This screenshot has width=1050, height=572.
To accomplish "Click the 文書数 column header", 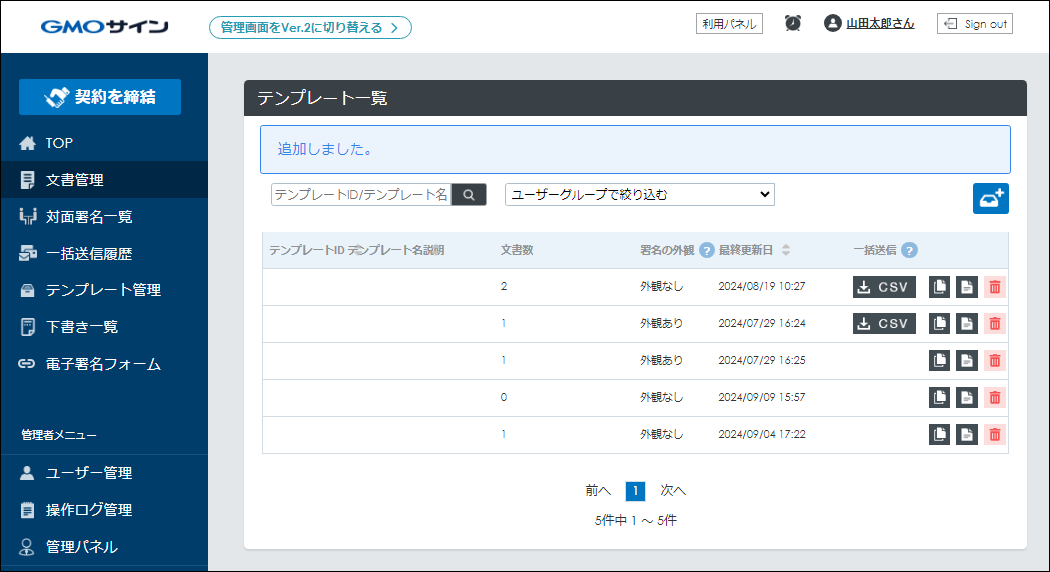I will [x=517, y=250].
